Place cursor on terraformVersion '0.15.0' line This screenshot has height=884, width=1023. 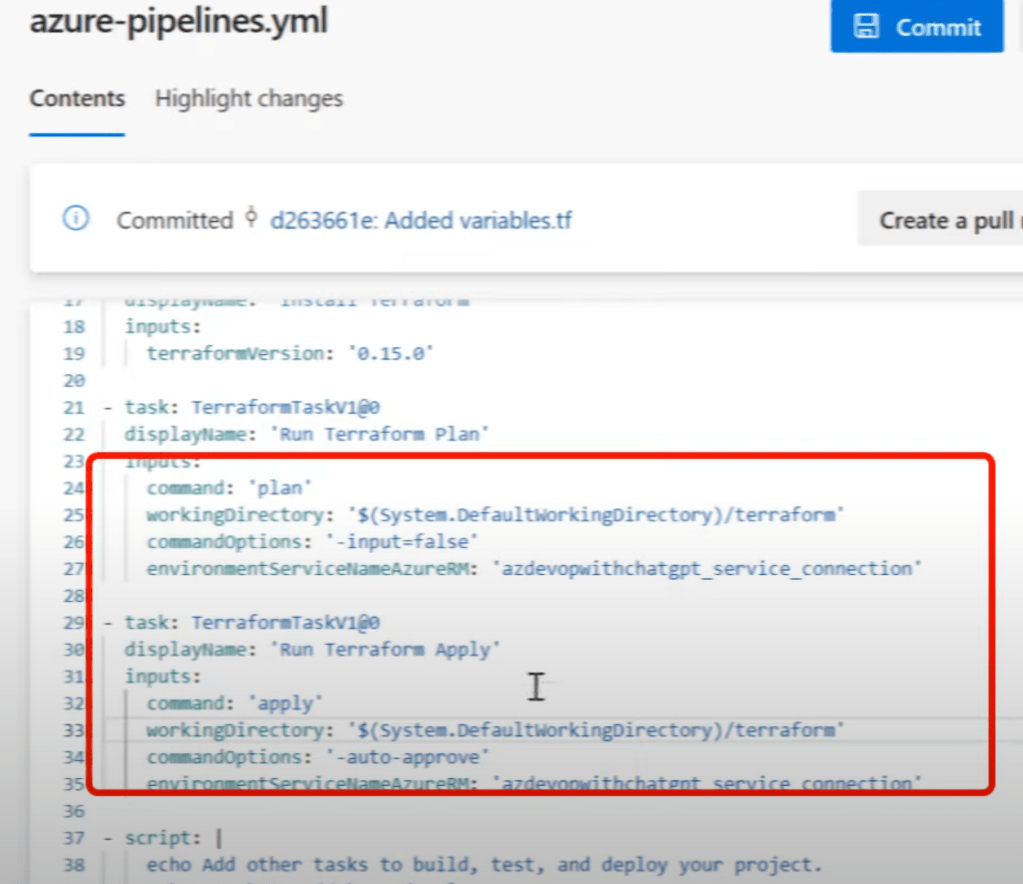coord(290,354)
